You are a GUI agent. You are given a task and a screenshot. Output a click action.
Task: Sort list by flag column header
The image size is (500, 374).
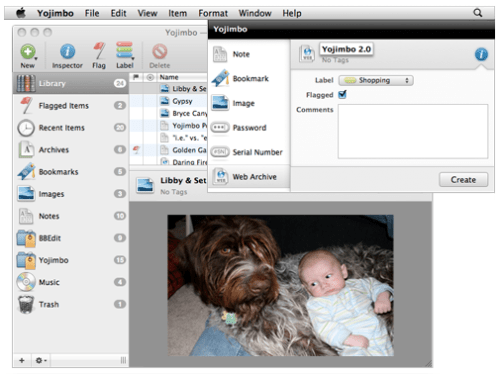coord(136,77)
